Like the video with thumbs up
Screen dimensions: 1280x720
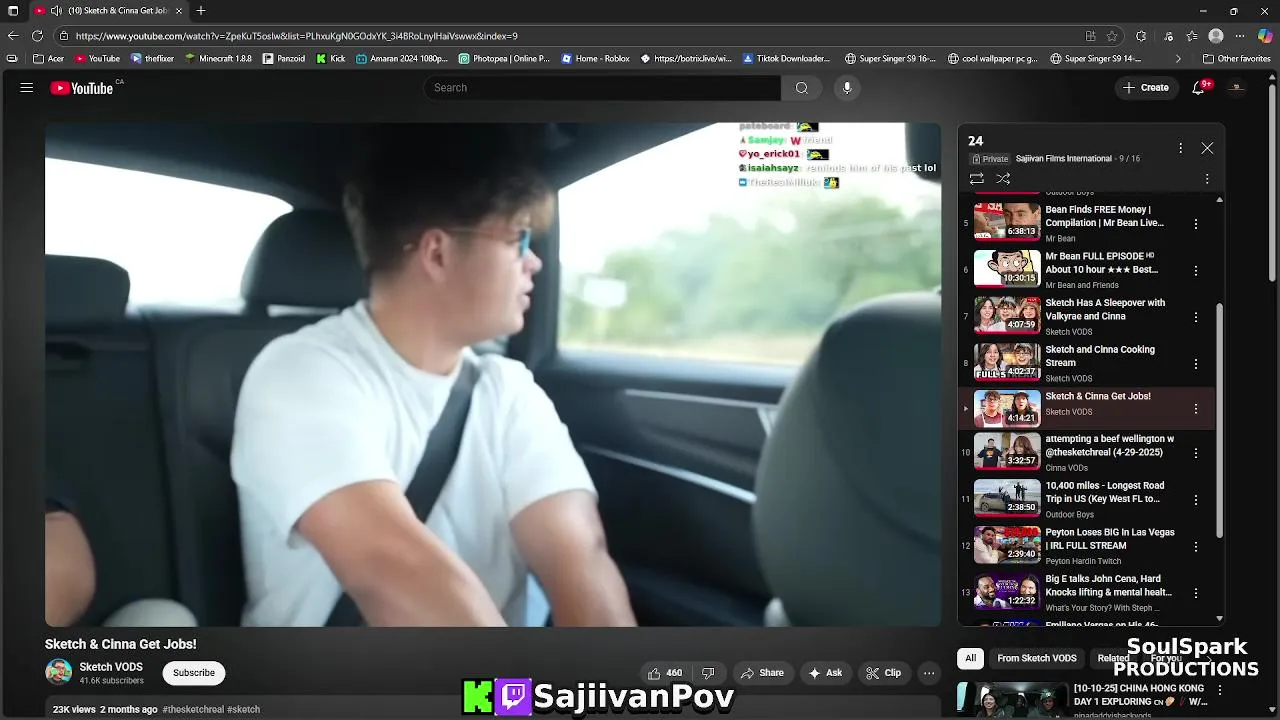[x=665, y=673]
